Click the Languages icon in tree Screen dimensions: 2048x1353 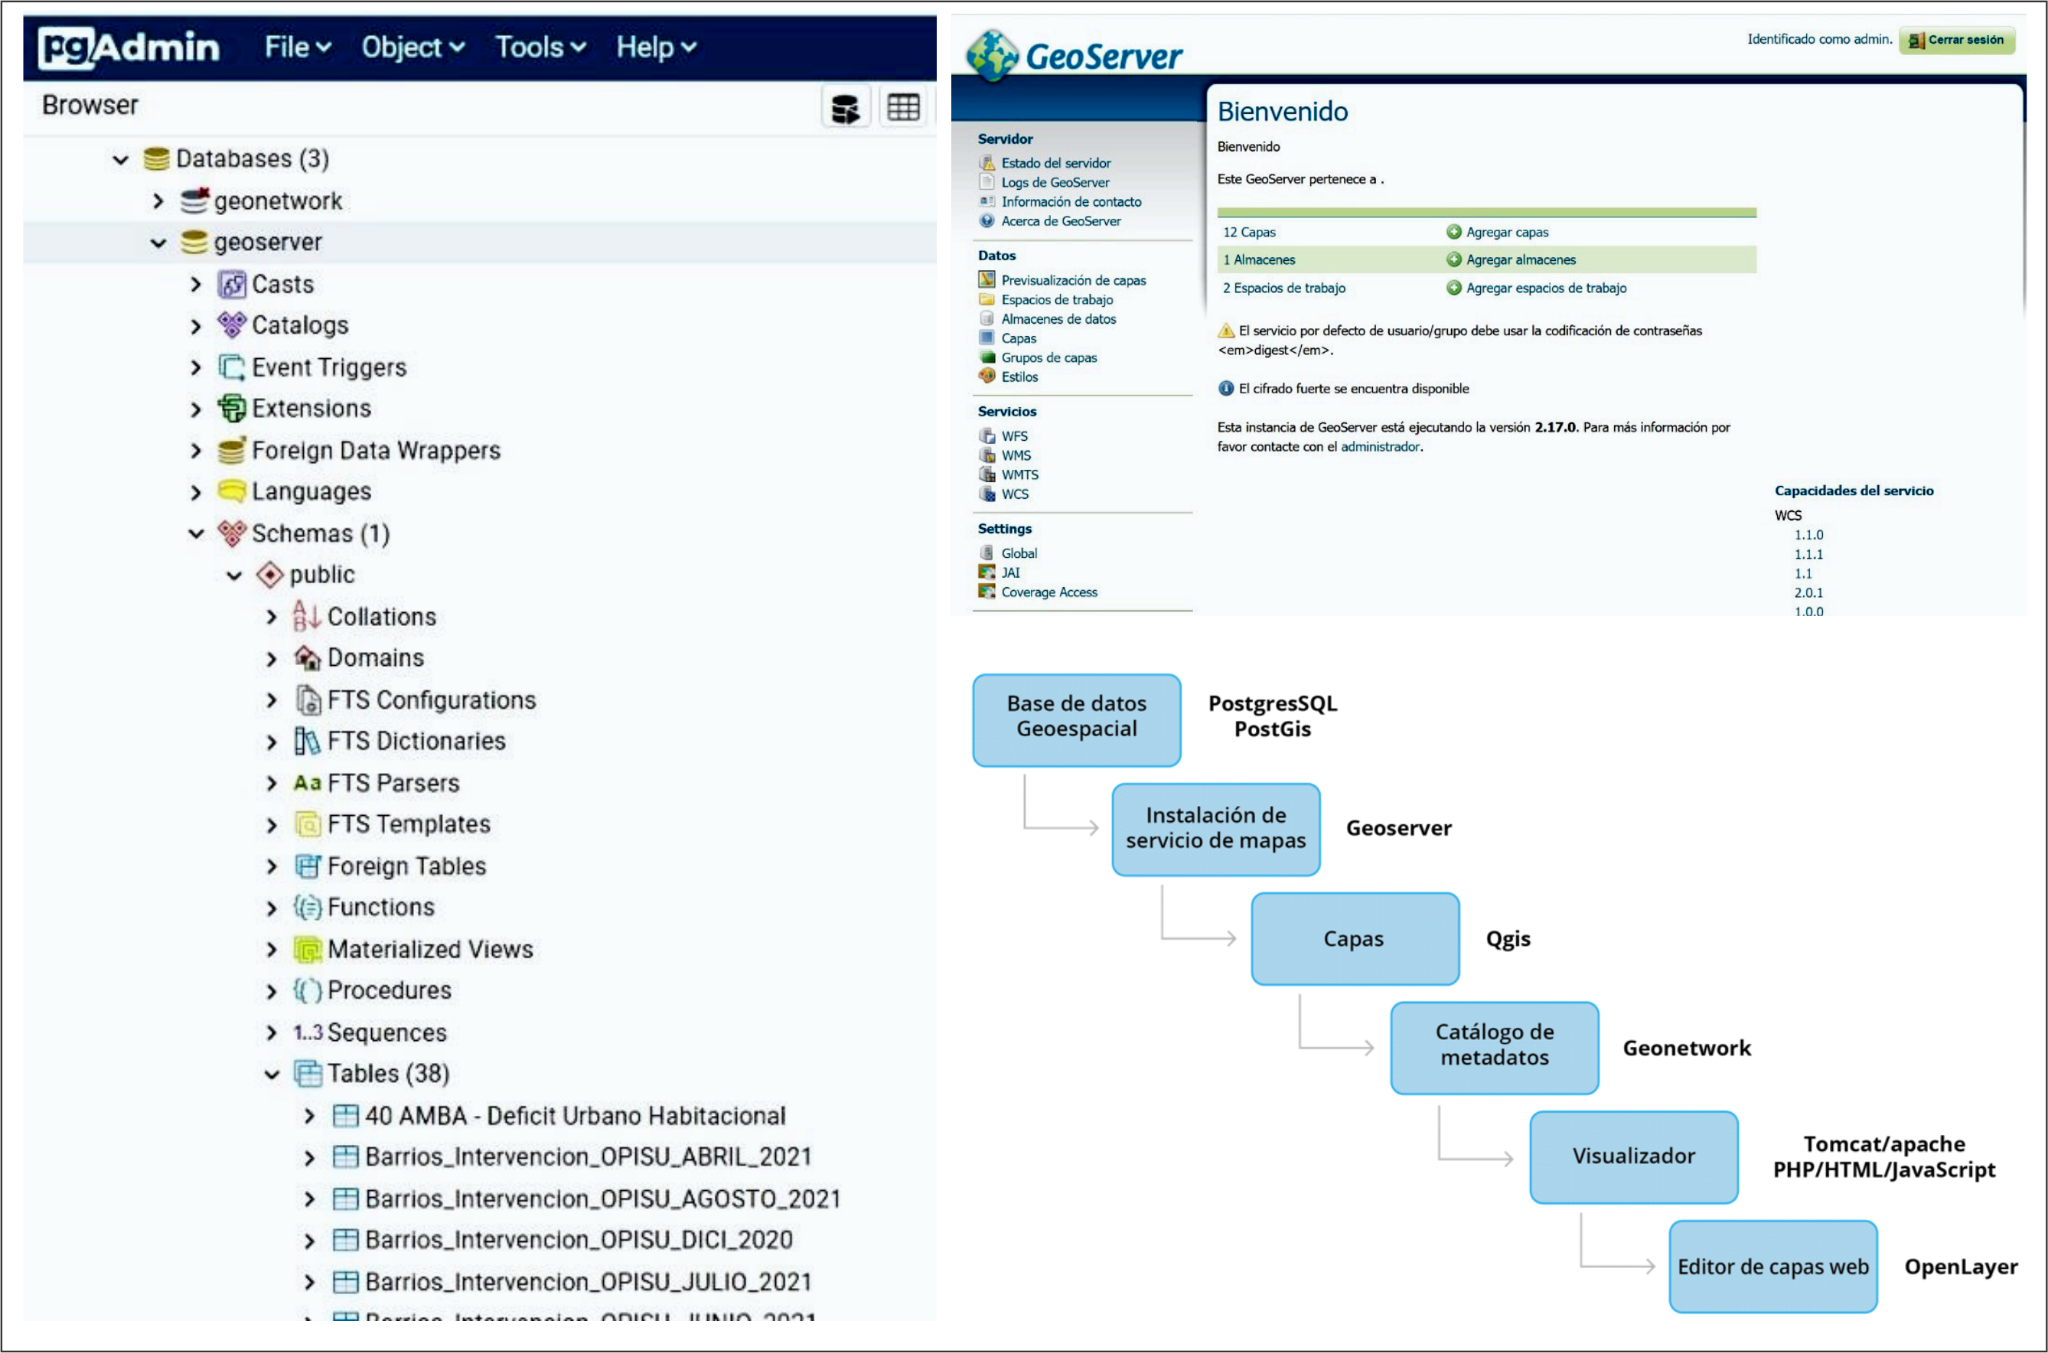[232, 492]
